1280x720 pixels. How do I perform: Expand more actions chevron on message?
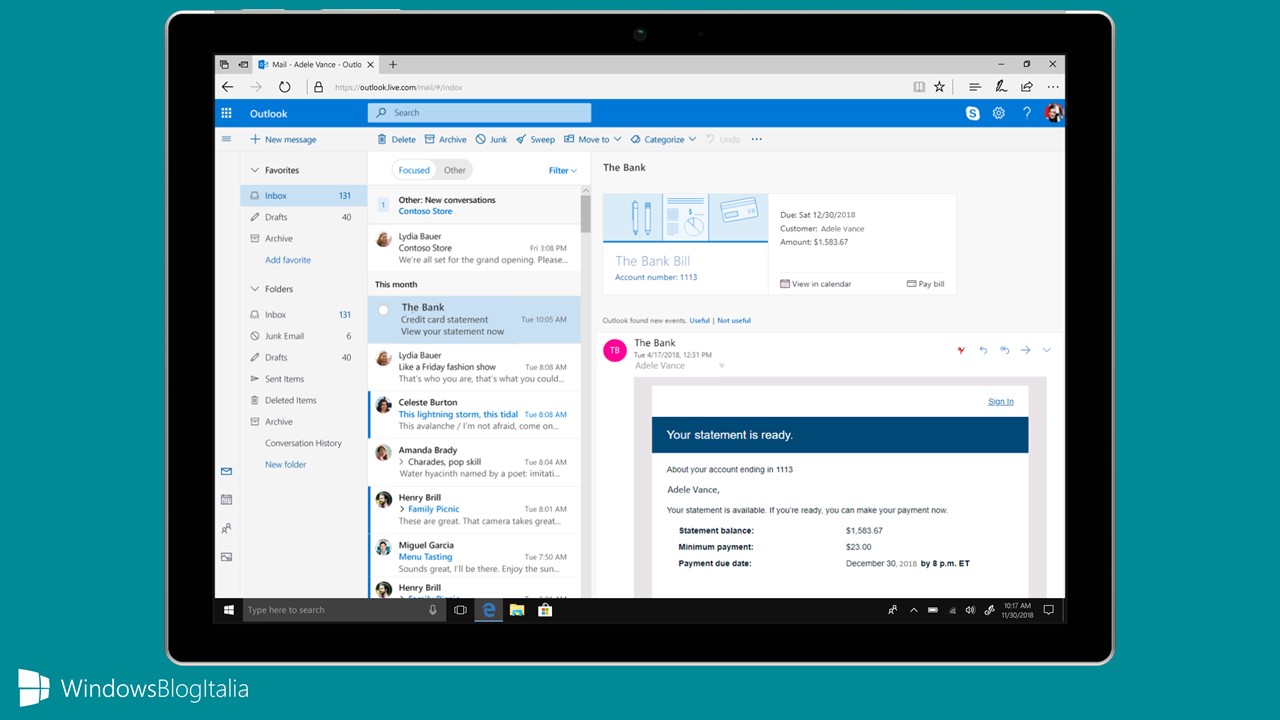[x=1047, y=350]
